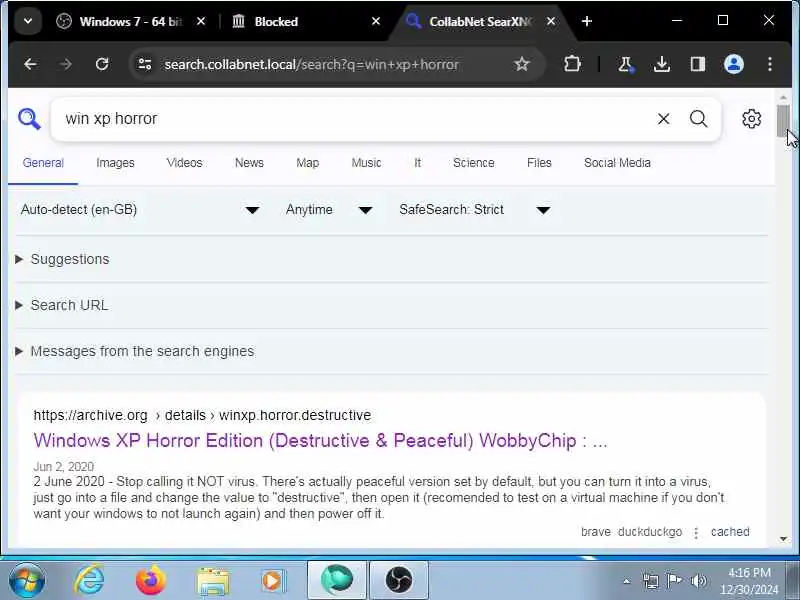The height and width of the screenshot is (600, 800).
Task: Bookmark this page with the star icon
Action: coord(521,64)
